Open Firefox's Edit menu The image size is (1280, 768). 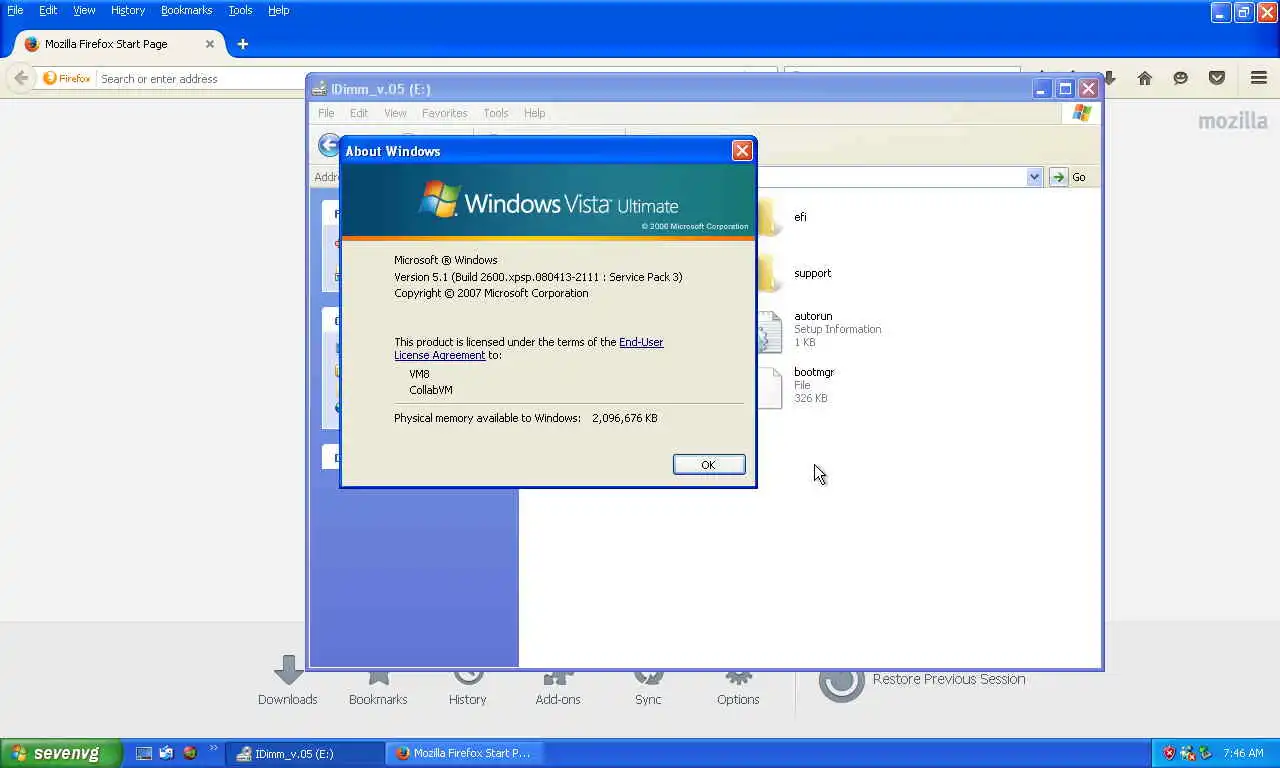[48, 10]
